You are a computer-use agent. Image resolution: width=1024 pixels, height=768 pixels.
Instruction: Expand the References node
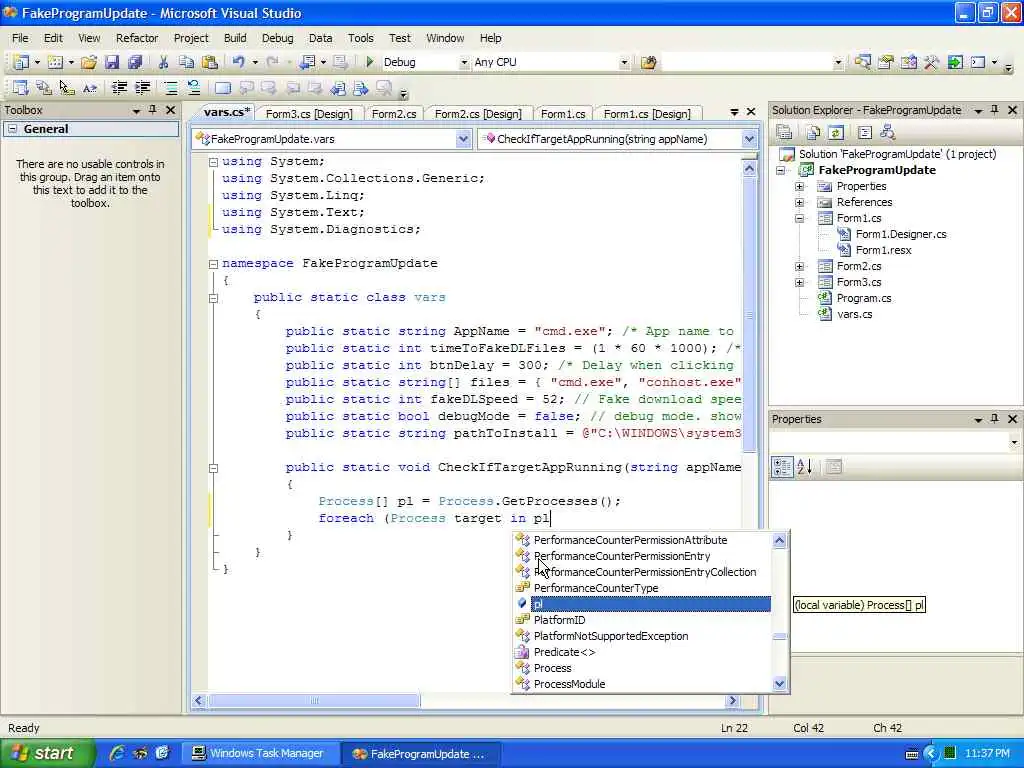[x=799, y=202]
